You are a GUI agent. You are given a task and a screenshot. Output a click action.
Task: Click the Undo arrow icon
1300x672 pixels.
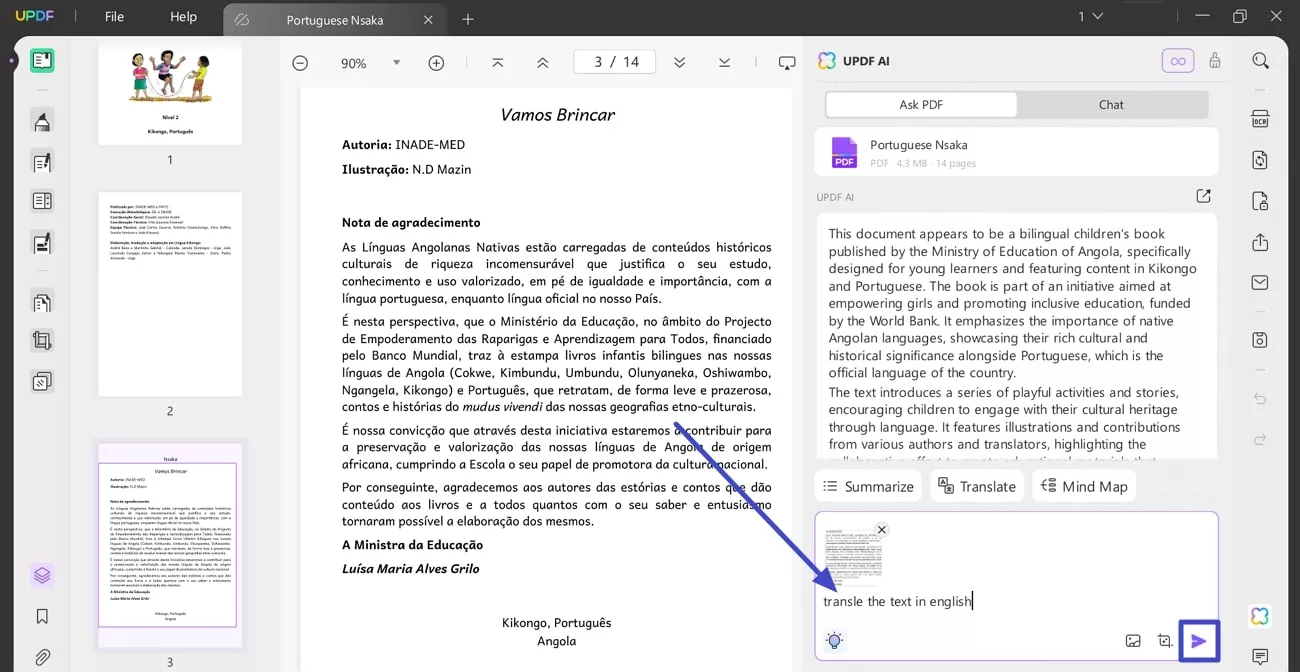point(1260,399)
